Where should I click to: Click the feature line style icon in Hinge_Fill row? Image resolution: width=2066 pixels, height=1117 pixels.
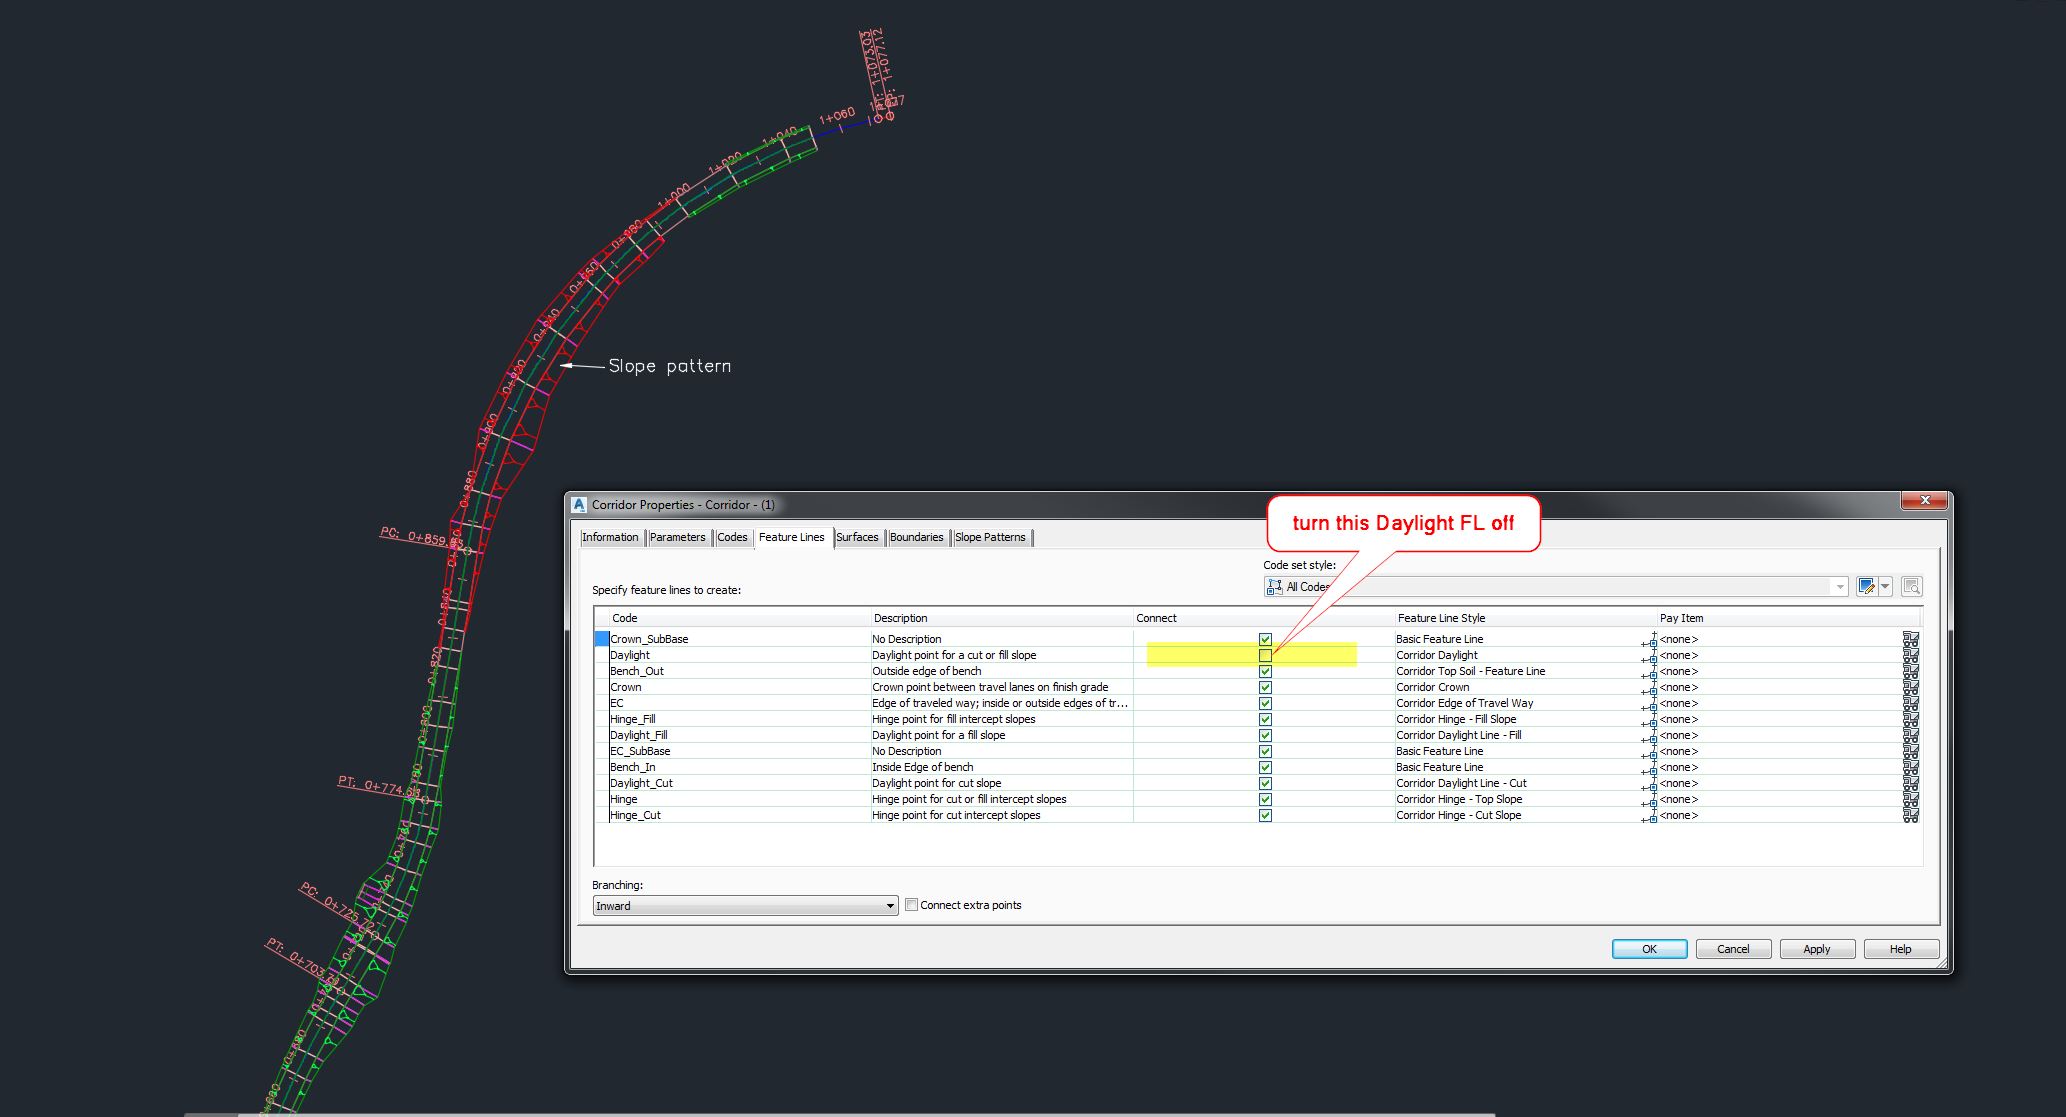pyautogui.click(x=1649, y=720)
